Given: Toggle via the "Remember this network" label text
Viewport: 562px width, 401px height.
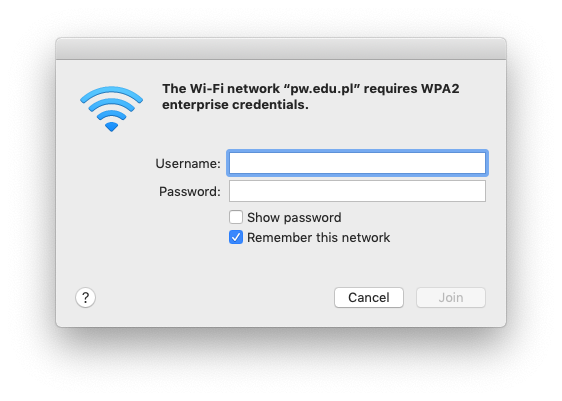Looking at the screenshot, I should click(319, 238).
